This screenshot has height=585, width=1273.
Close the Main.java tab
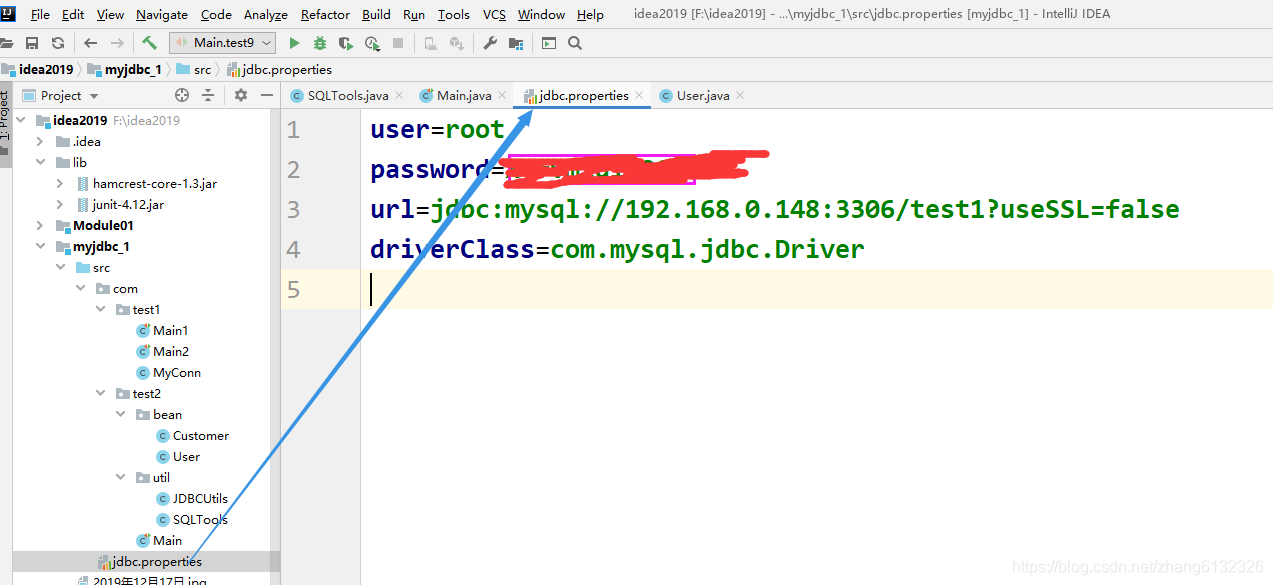click(502, 95)
